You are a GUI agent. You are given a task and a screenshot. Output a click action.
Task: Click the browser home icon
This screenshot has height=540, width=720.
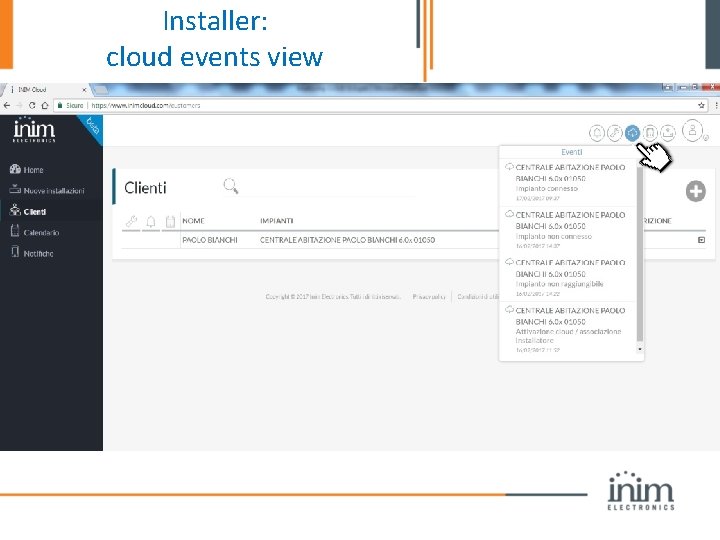coord(45,105)
